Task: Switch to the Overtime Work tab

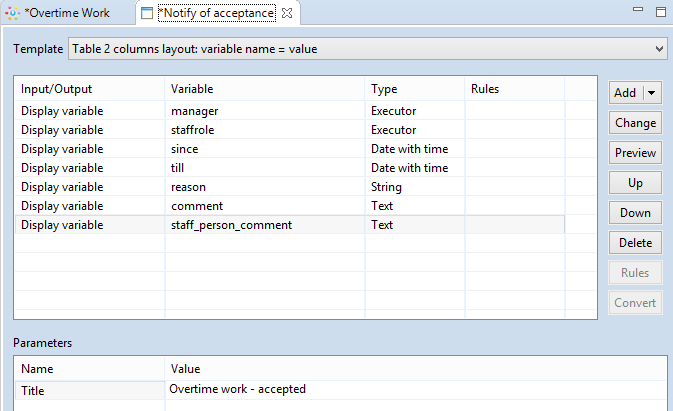Action: 66,13
